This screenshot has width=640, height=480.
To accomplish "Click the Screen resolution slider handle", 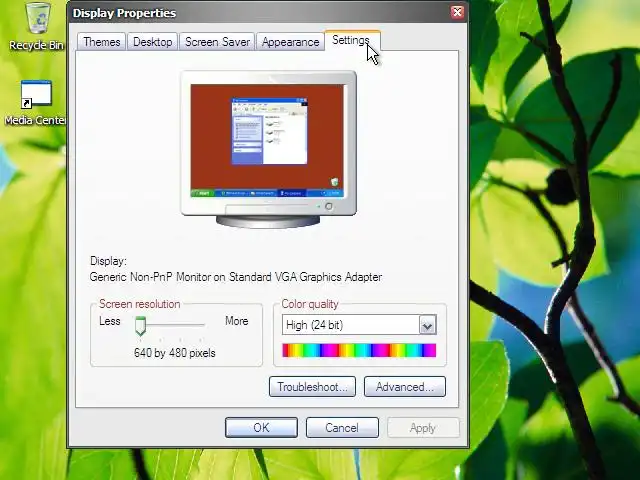I will pos(140,326).
